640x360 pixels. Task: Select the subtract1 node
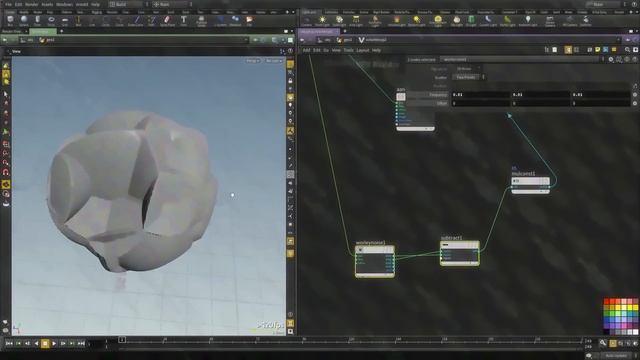pyautogui.click(x=460, y=253)
